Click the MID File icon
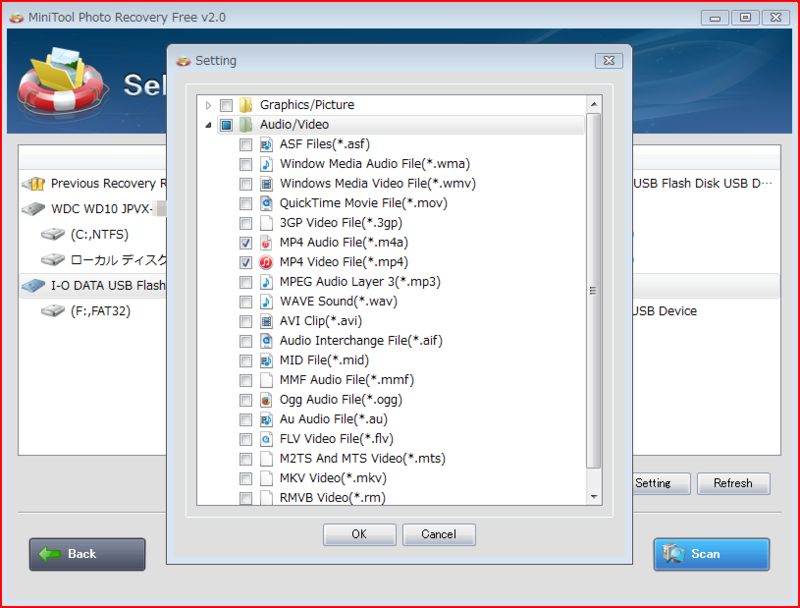The width and height of the screenshot is (800, 608). tap(266, 360)
